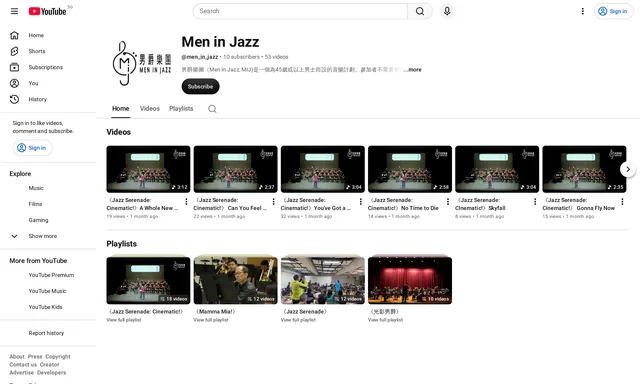Screen dimensions: 640x384
Task: Play the Gonna Fly Now video thumbnail
Action: tap(584, 169)
